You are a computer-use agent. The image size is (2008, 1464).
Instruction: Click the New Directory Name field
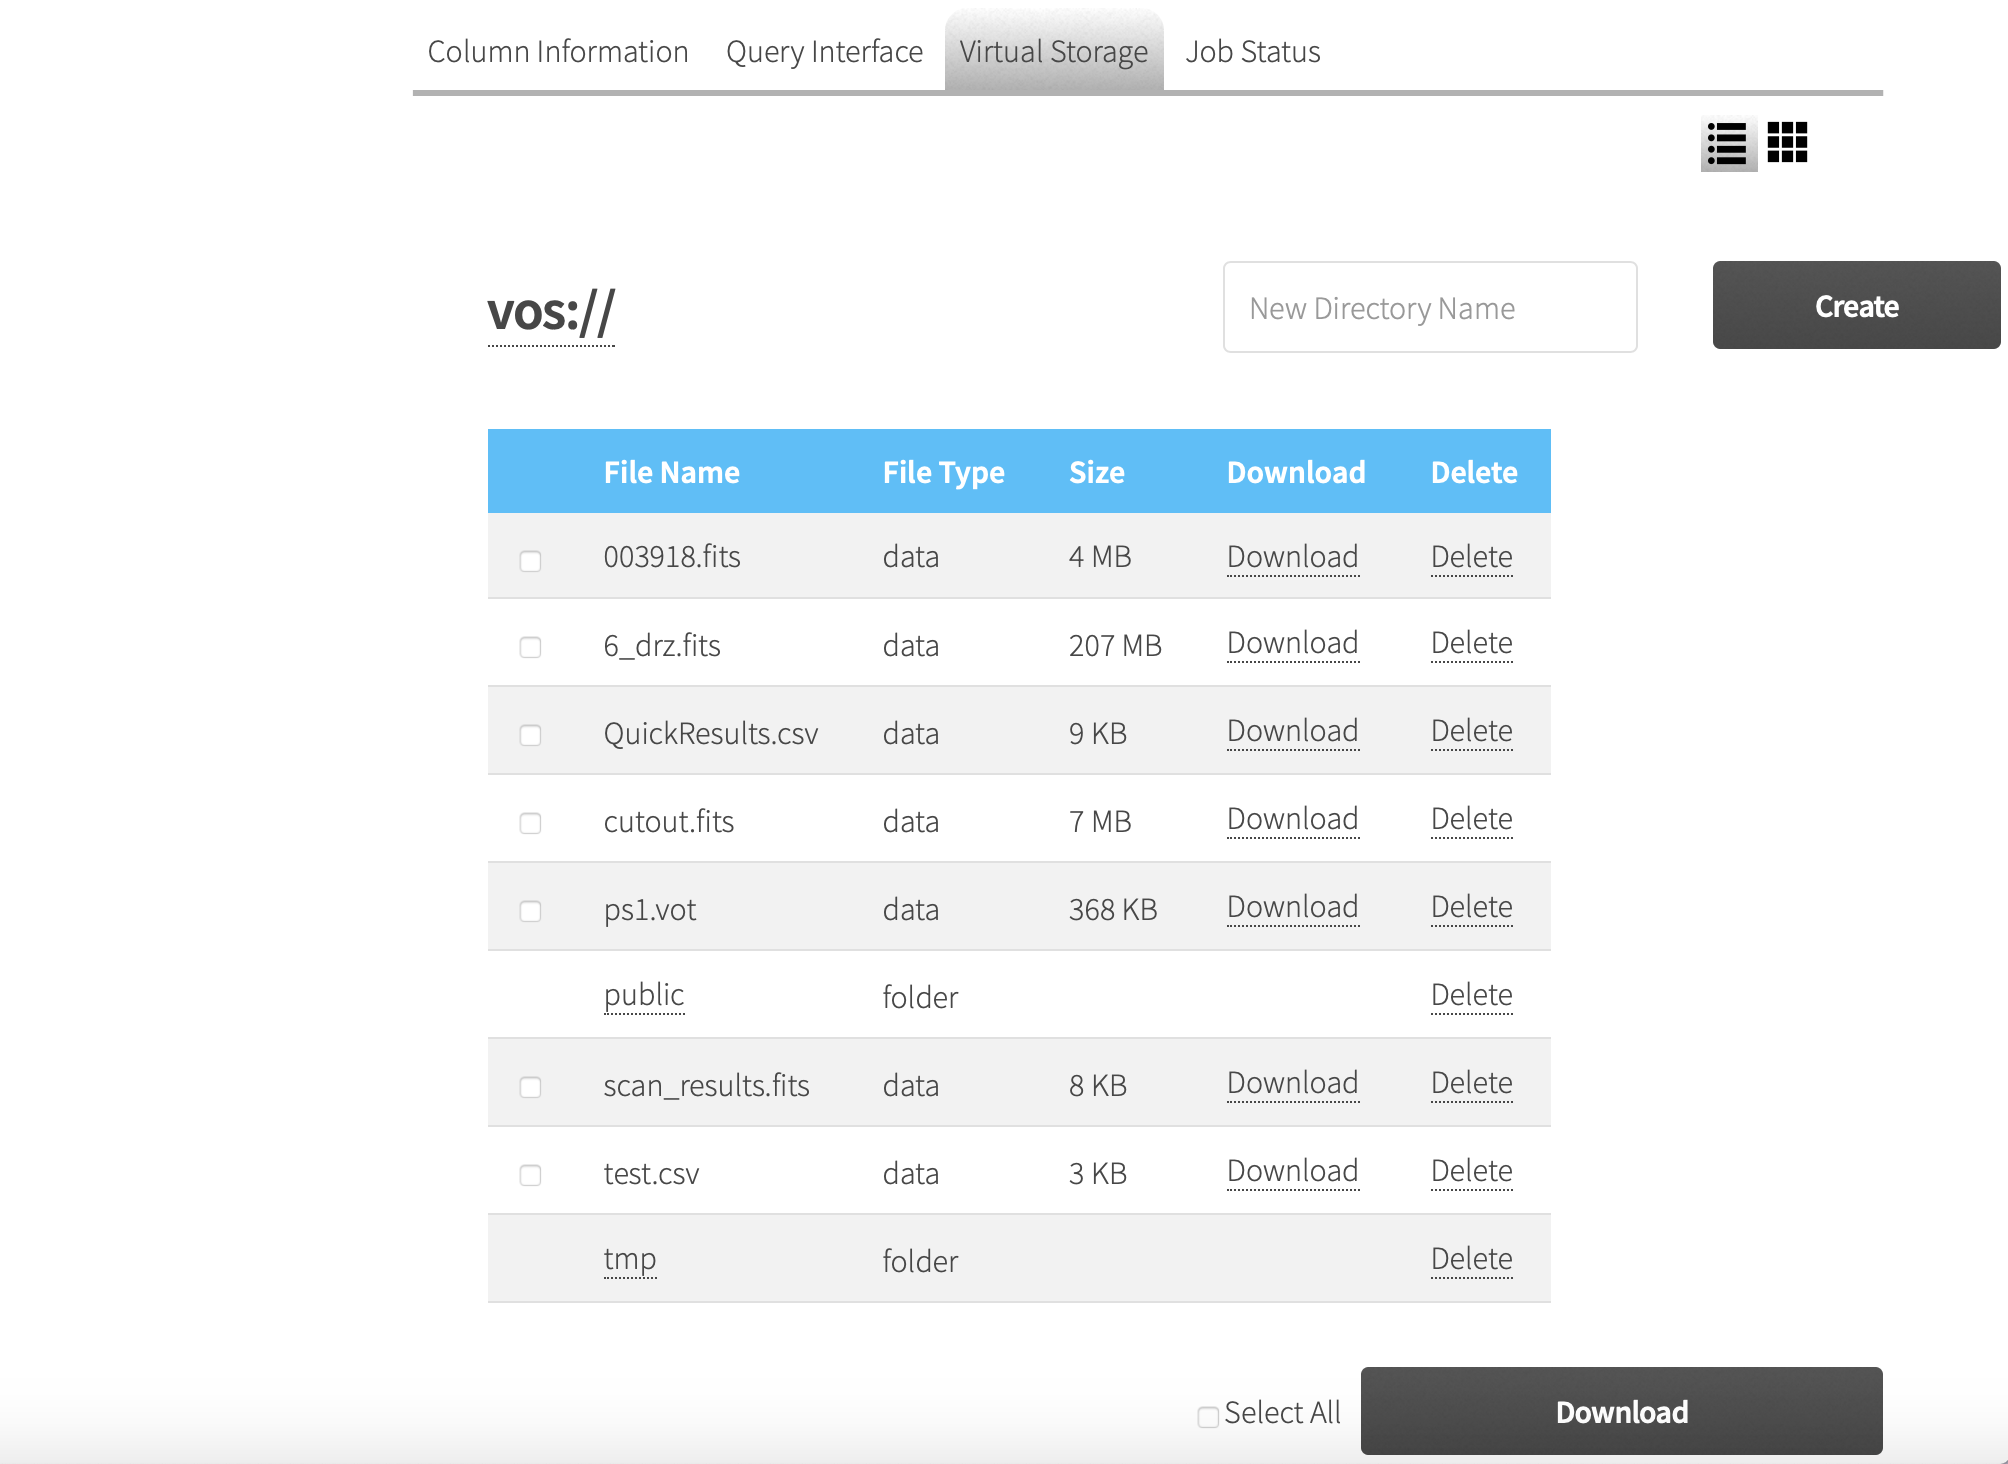tap(1430, 307)
